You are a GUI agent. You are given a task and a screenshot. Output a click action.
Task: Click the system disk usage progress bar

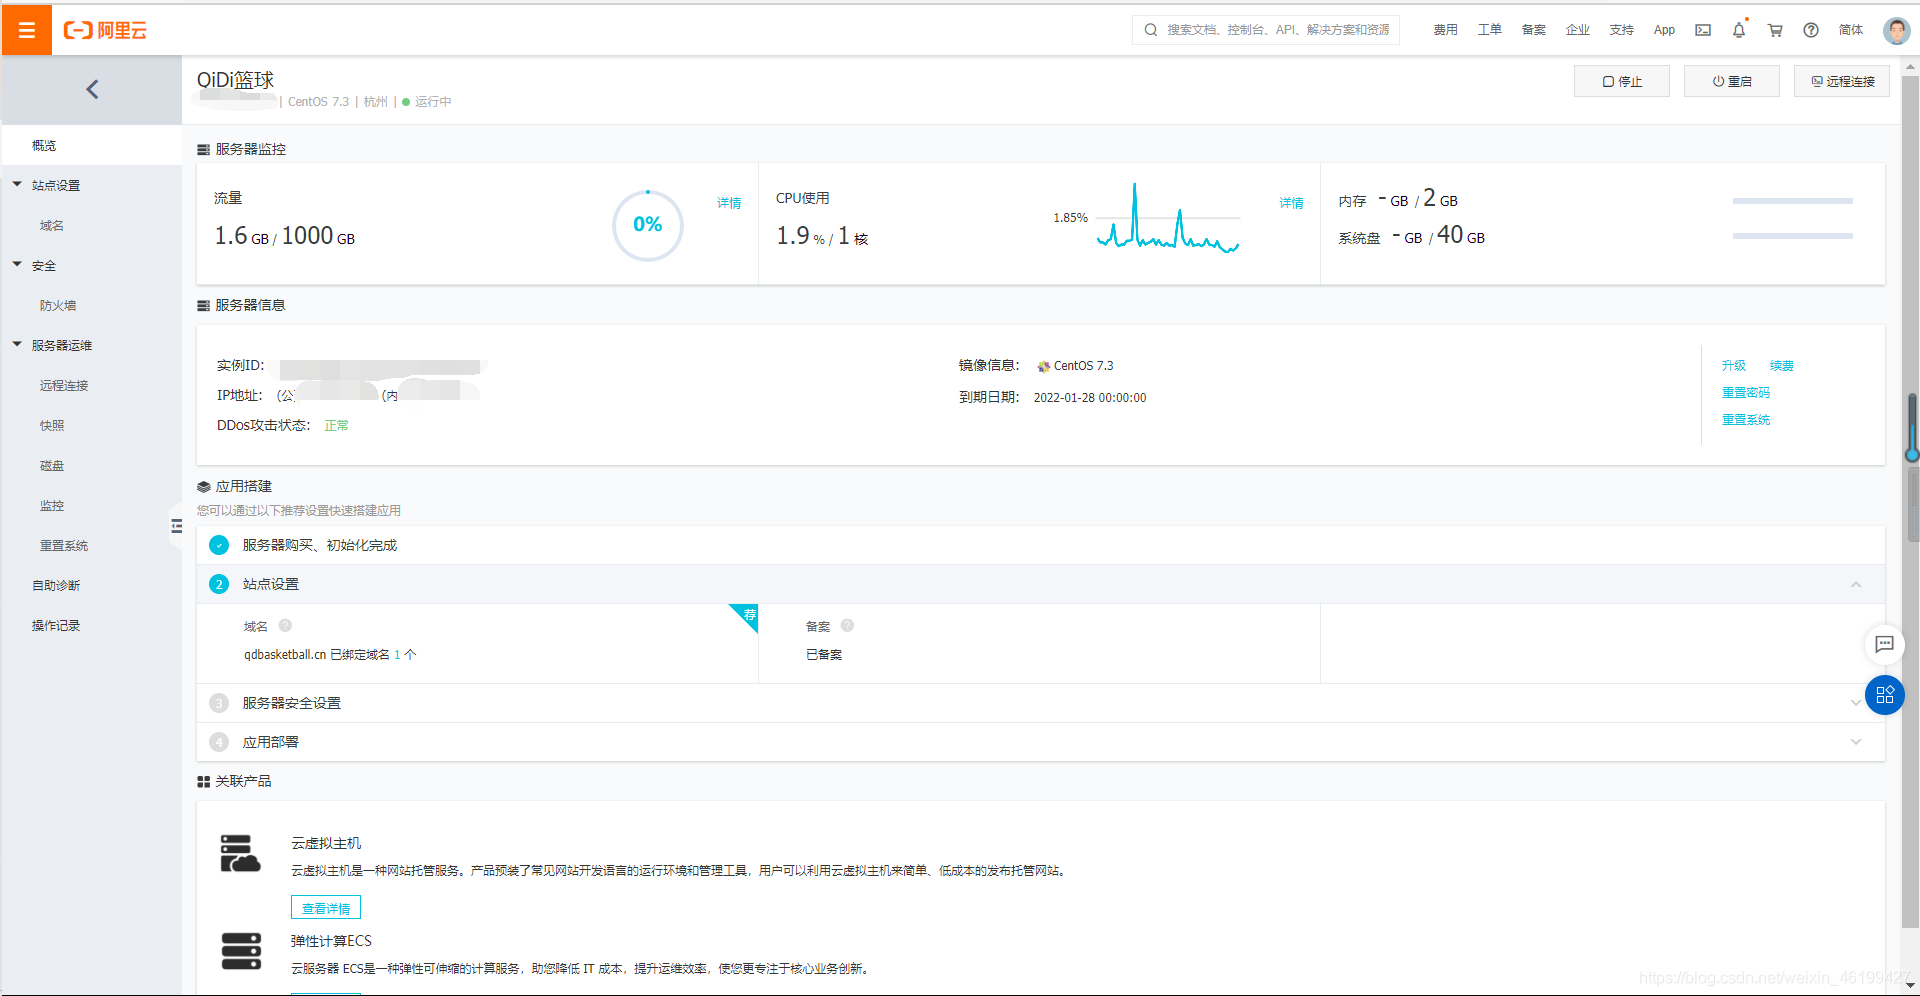pyautogui.click(x=1792, y=236)
